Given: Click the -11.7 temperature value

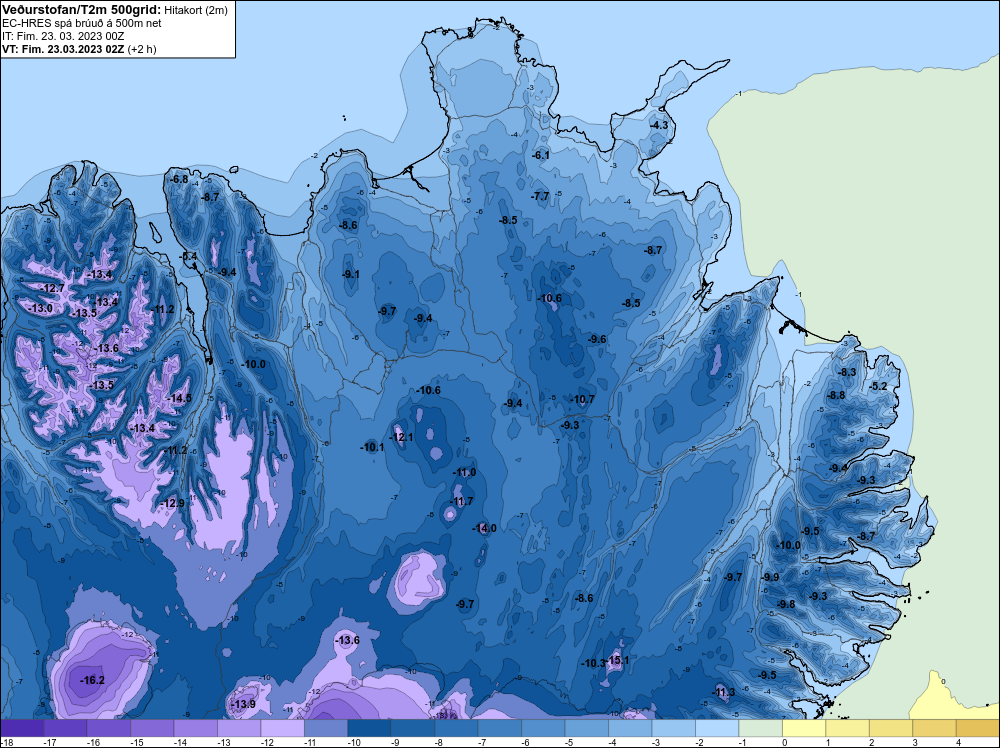Looking at the screenshot, I should pyautogui.click(x=462, y=501).
